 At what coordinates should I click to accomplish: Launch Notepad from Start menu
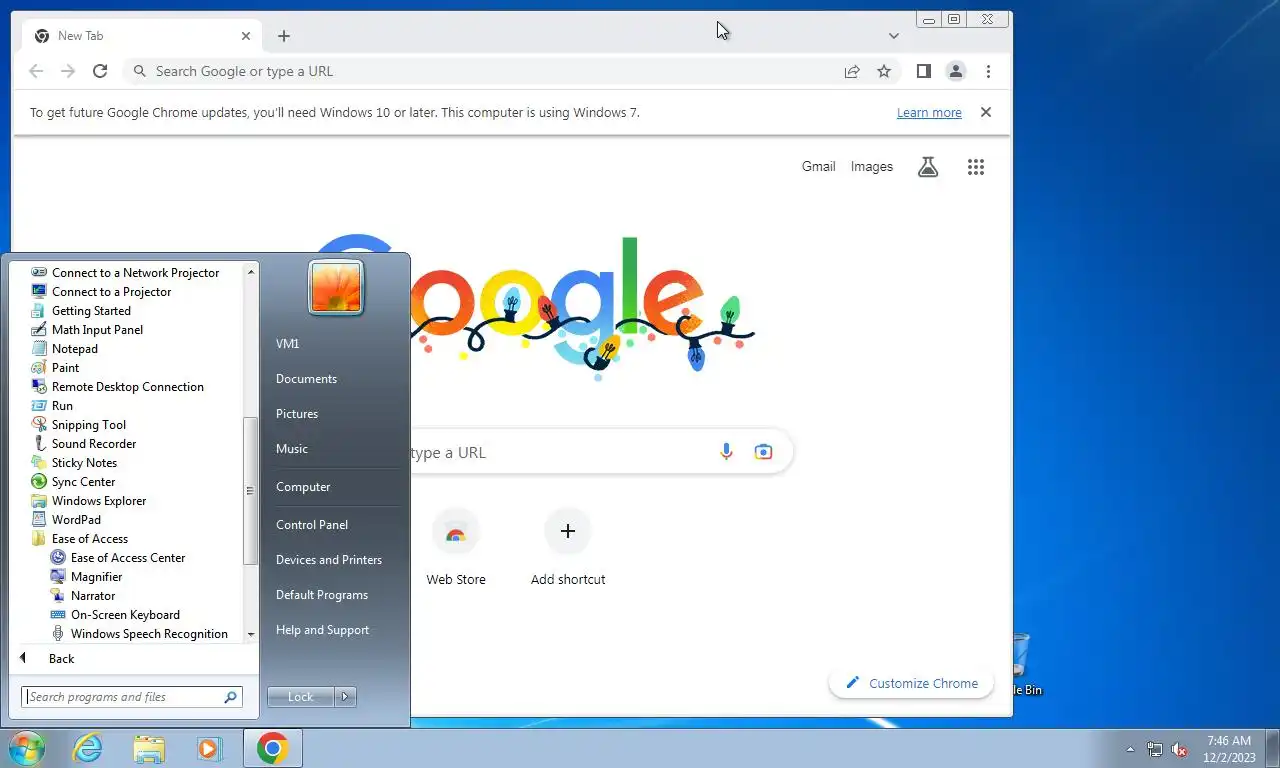[x=75, y=349]
